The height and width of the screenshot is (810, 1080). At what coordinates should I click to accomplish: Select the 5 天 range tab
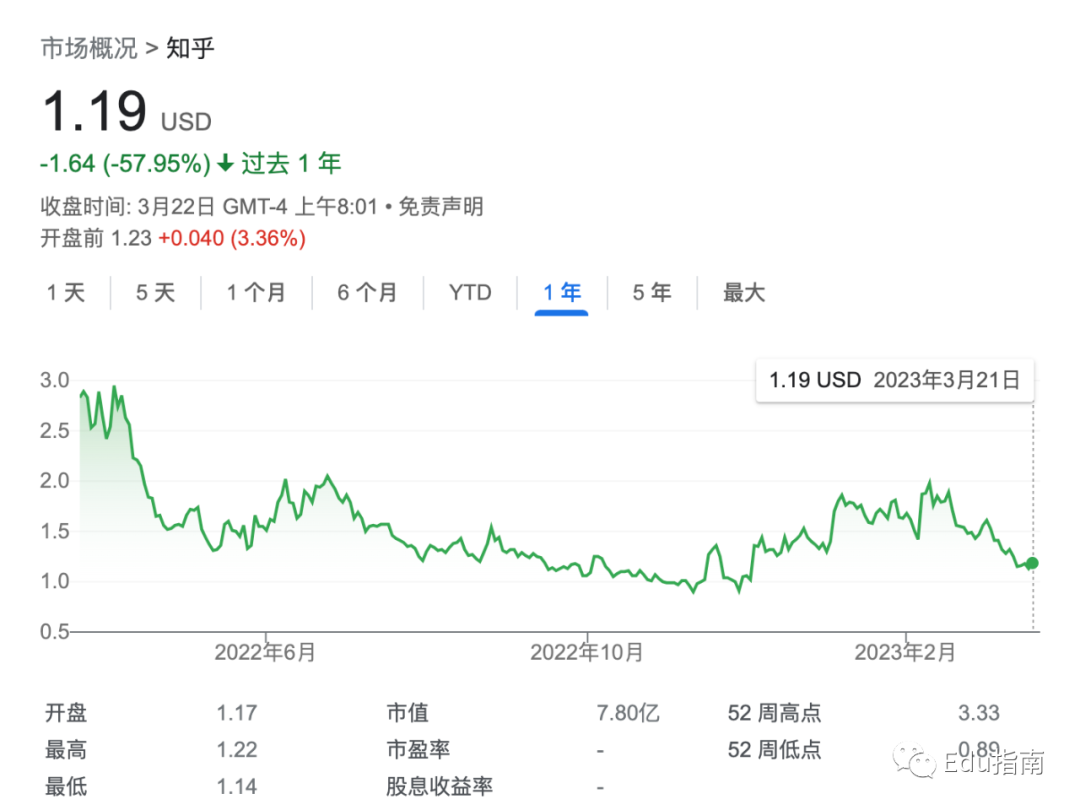point(156,293)
